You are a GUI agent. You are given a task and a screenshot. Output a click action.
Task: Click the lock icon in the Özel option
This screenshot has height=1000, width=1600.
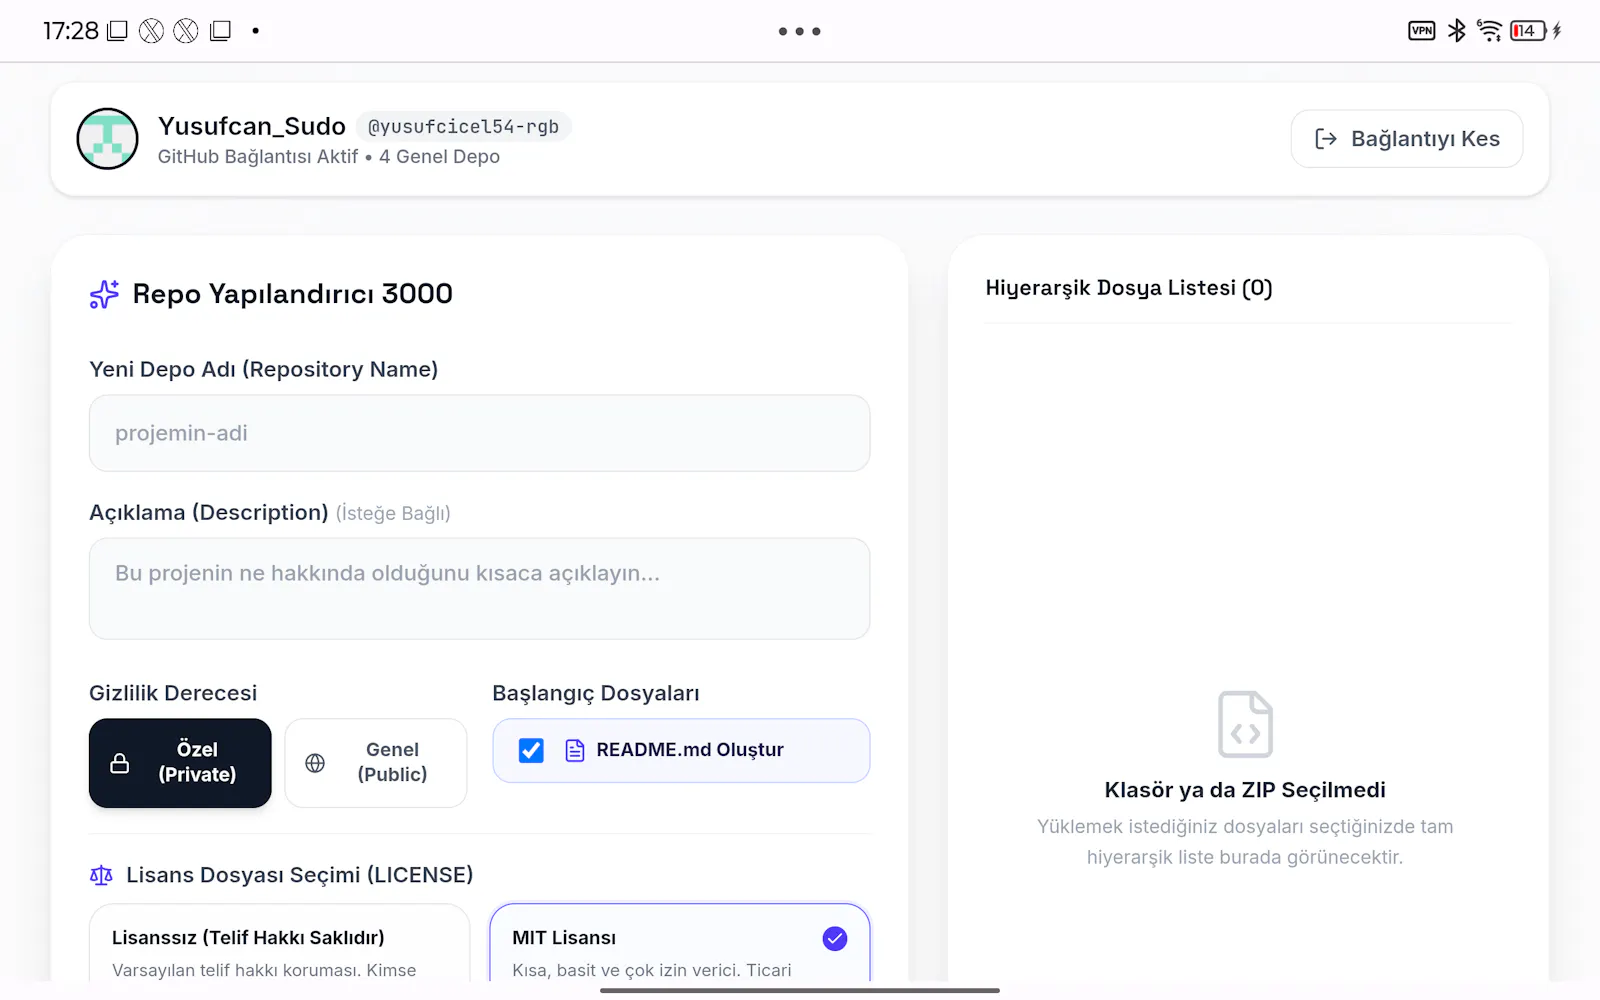pyautogui.click(x=120, y=763)
